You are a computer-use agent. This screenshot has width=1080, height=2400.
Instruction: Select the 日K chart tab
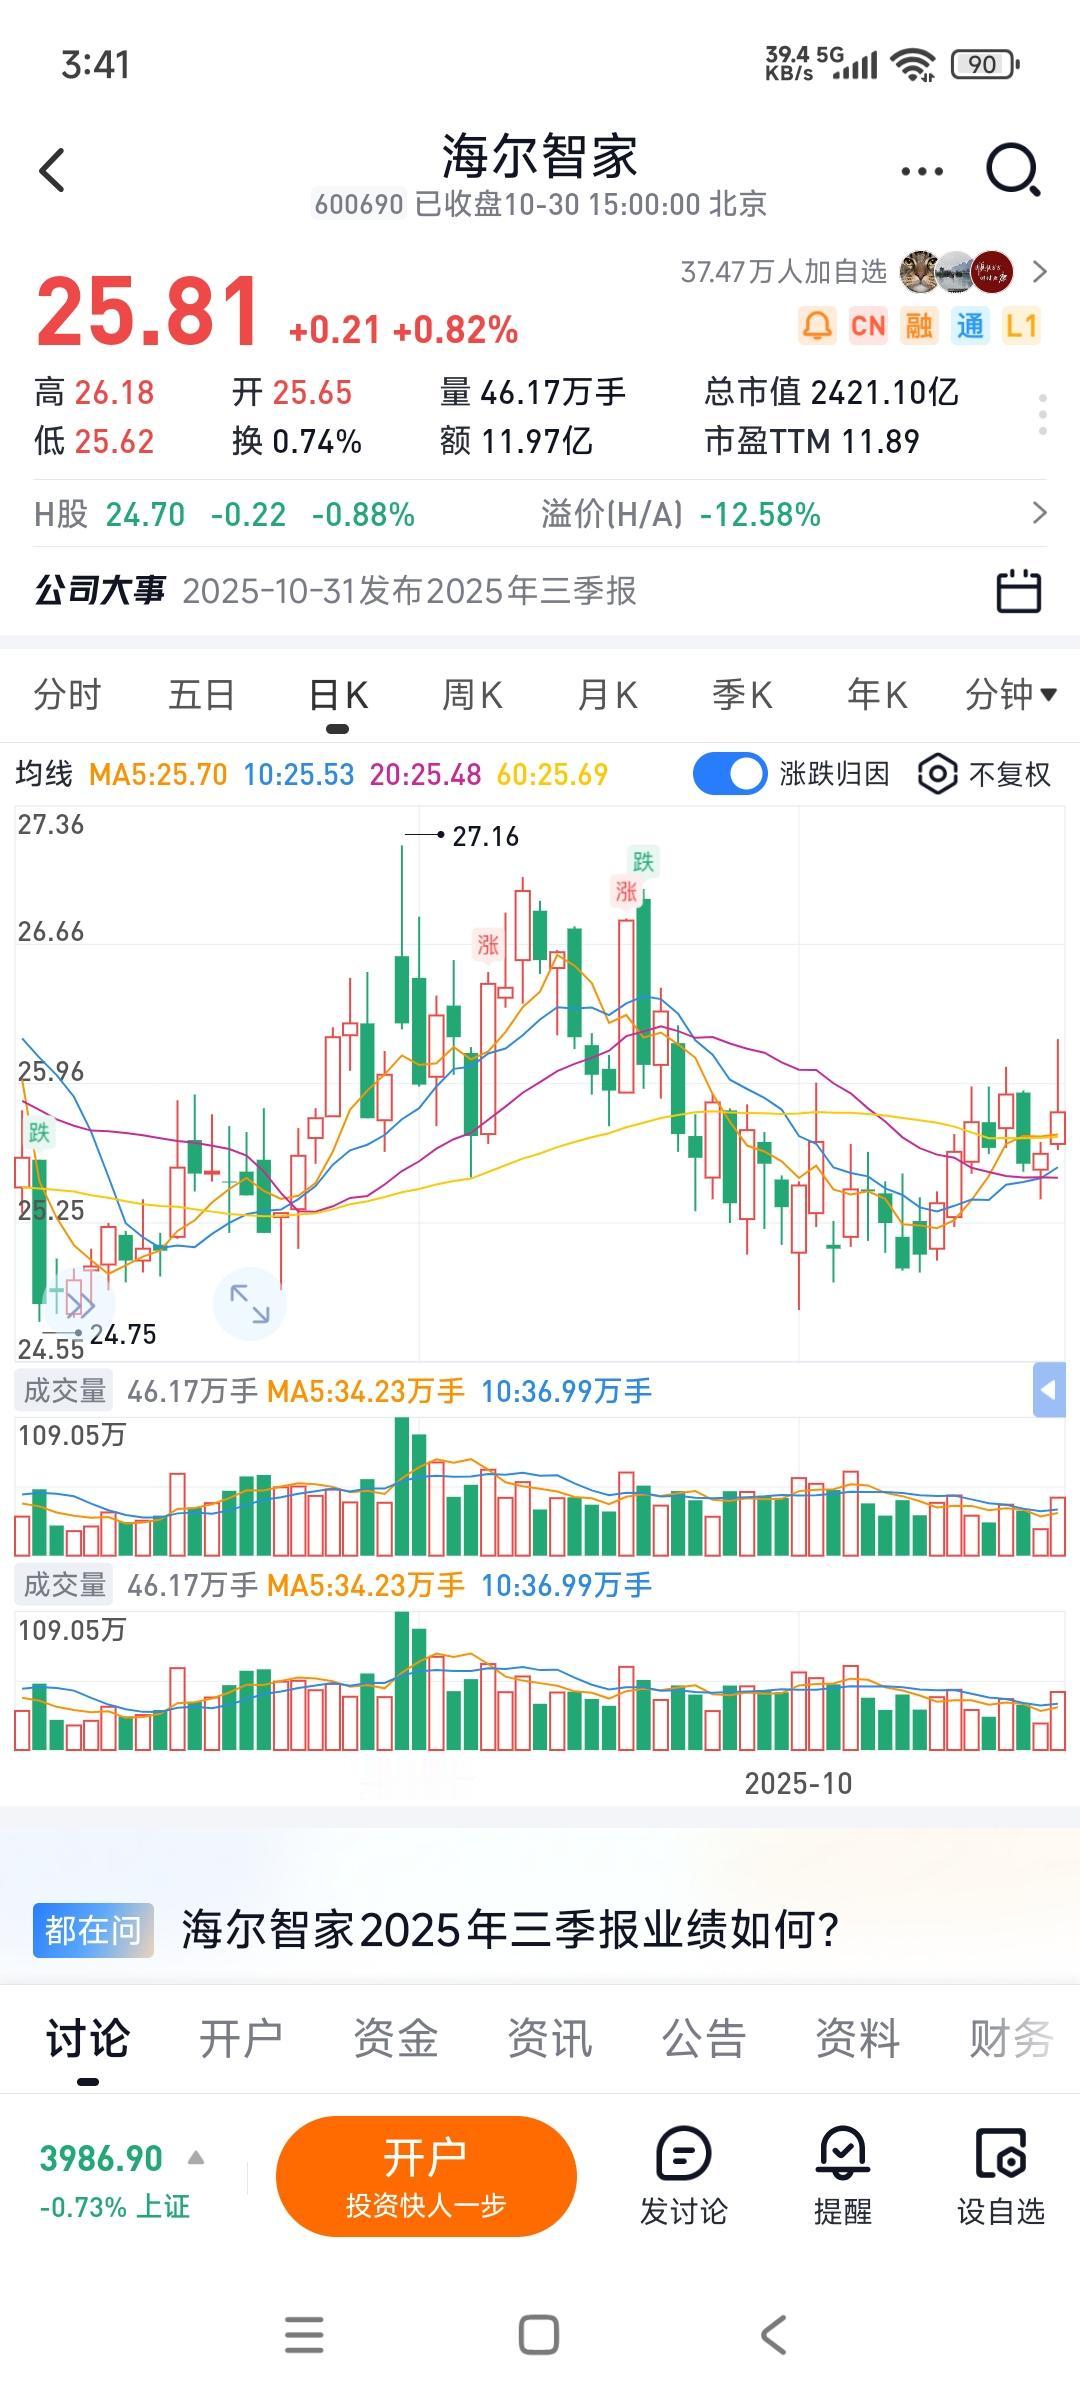click(338, 694)
